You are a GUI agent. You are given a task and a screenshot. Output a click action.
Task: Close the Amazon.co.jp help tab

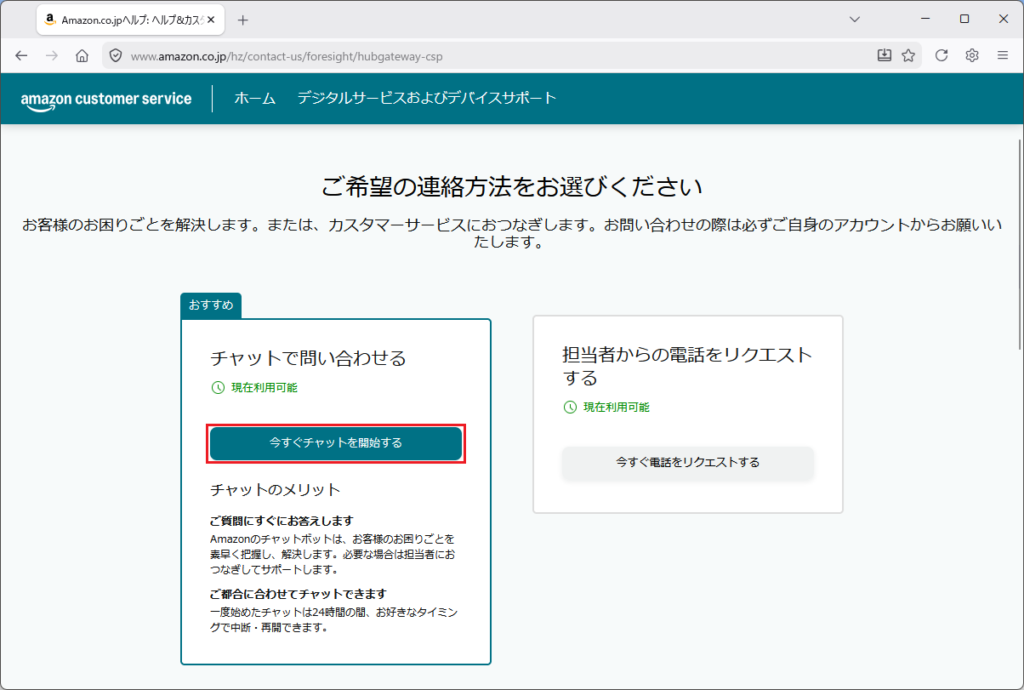coord(210,20)
